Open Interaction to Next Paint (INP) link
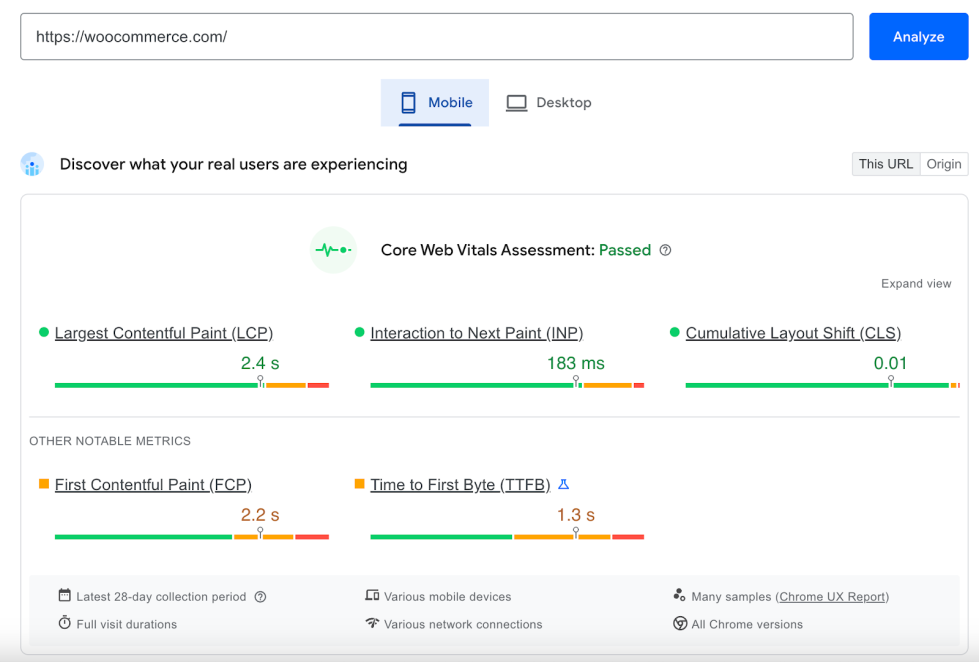Image resolution: width=979 pixels, height=662 pixels. [476, 333]
